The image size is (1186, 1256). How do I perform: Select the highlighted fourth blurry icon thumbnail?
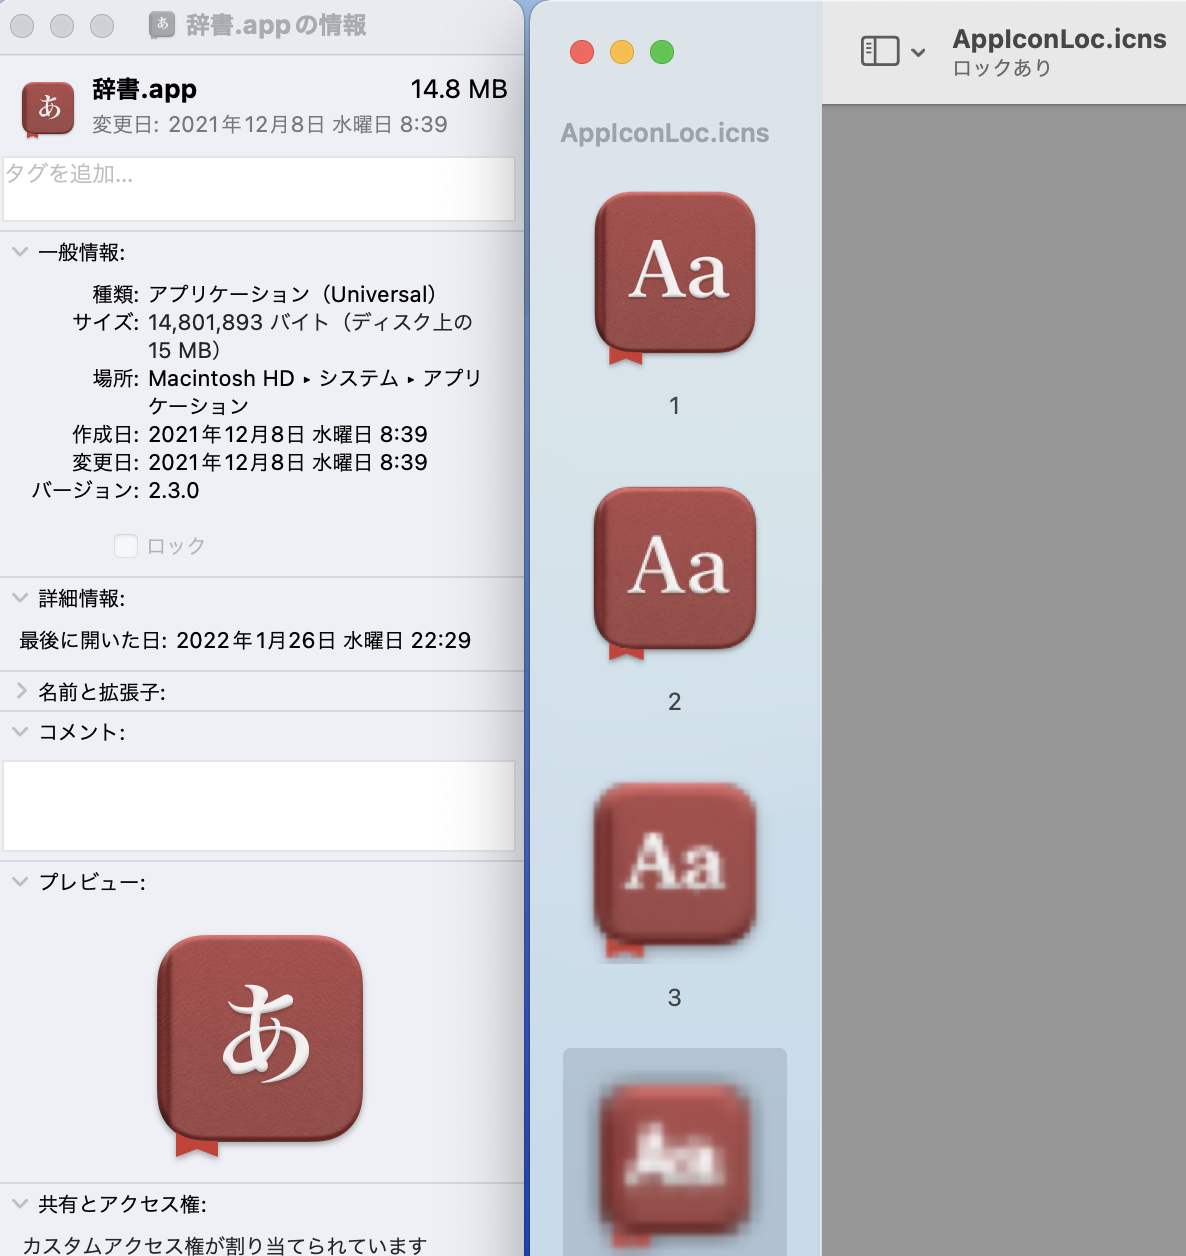tap(675, 1152)
